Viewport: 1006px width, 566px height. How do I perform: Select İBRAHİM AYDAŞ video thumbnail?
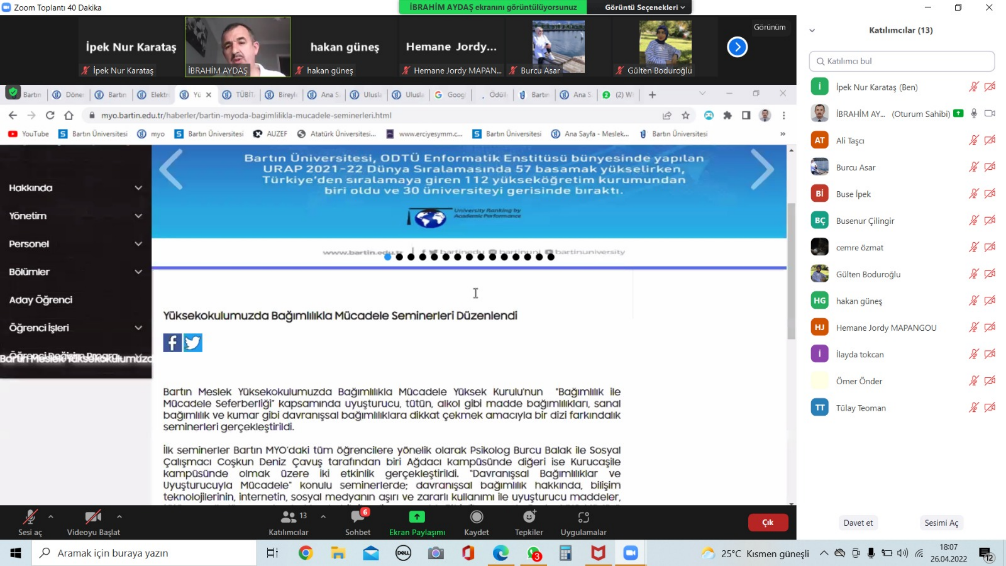(238, 46)
